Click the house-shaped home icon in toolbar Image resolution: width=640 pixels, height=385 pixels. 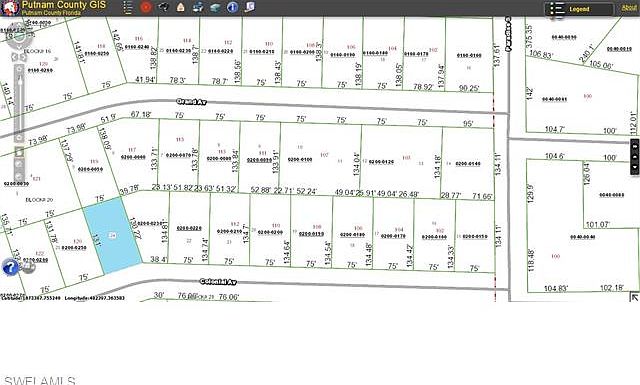point(181,7)
